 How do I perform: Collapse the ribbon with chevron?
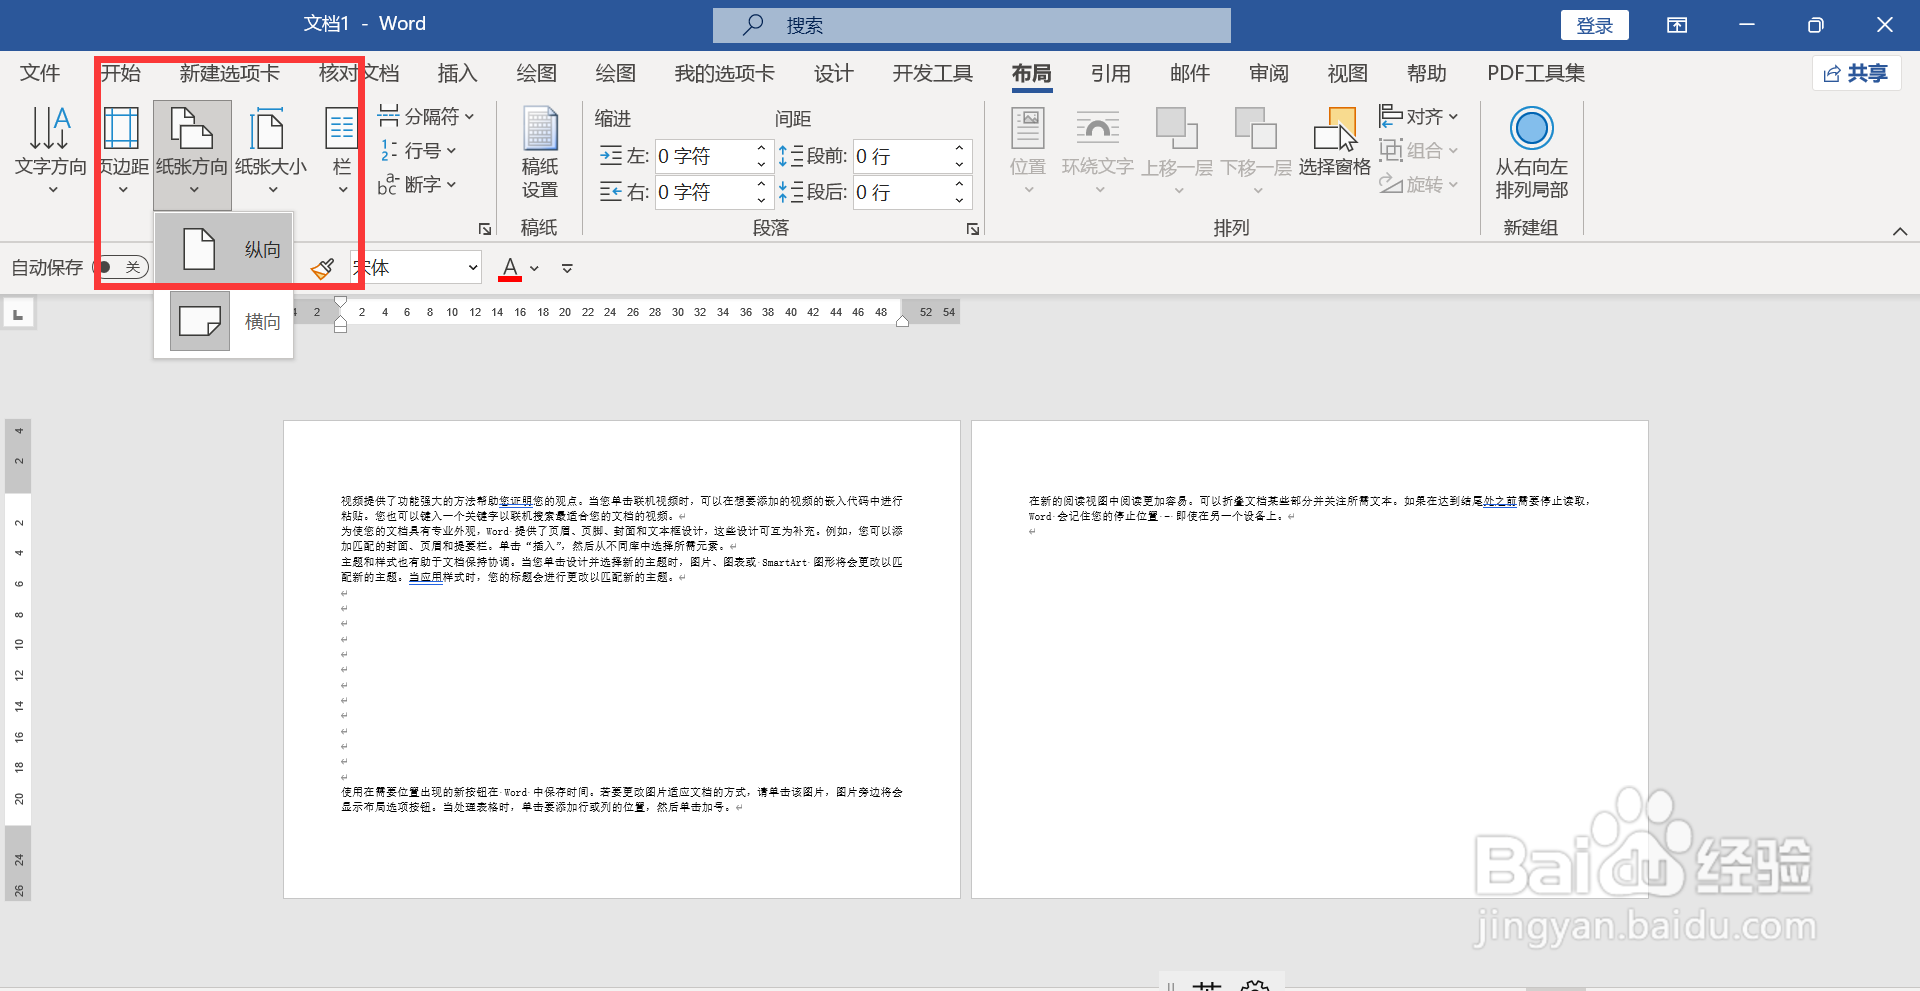(x=1900, y=231)
